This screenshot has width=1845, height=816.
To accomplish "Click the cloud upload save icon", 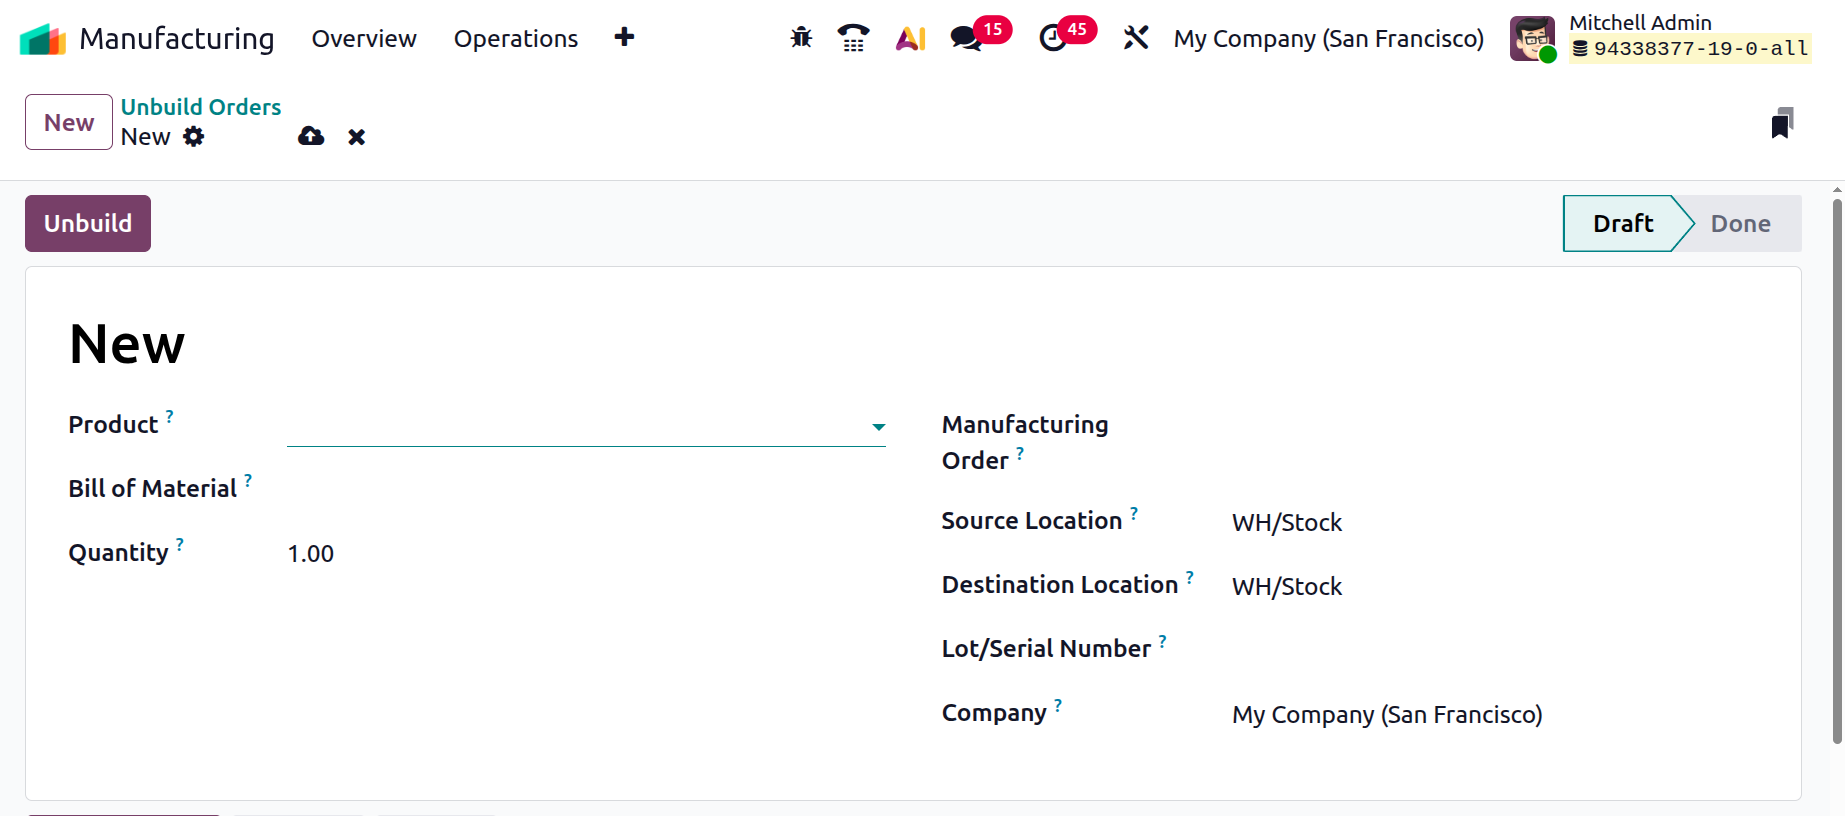I will point(311,137).
